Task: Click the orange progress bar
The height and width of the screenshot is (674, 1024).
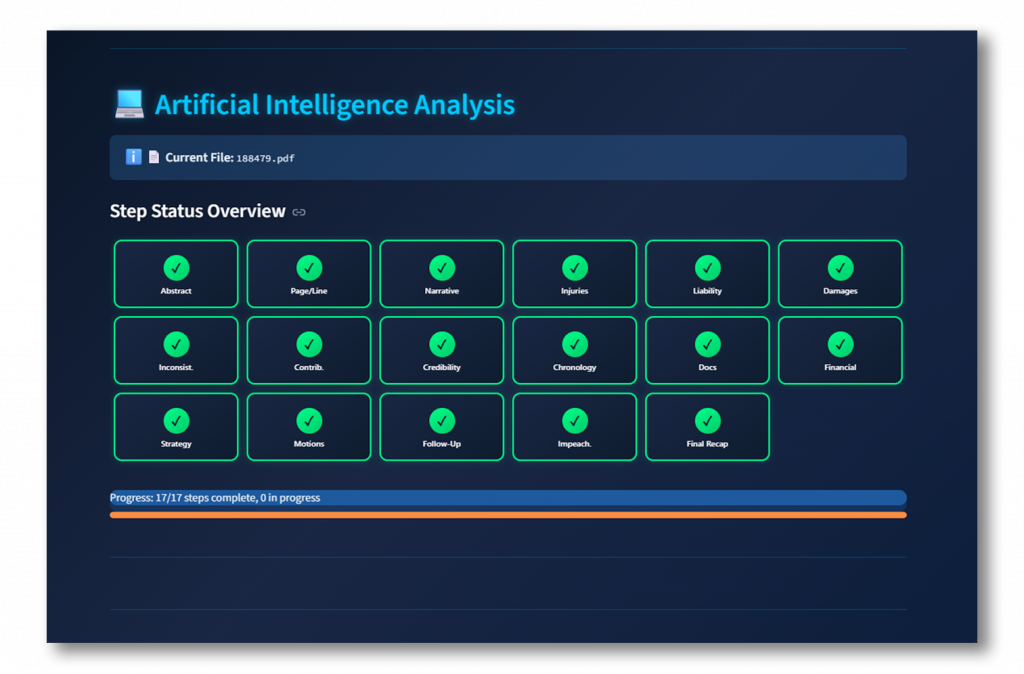Action: click(508, 515)
